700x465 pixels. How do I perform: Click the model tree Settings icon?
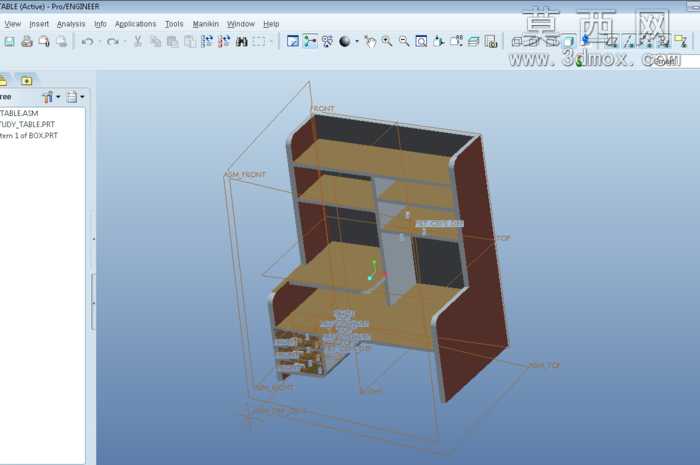point(72,96)
